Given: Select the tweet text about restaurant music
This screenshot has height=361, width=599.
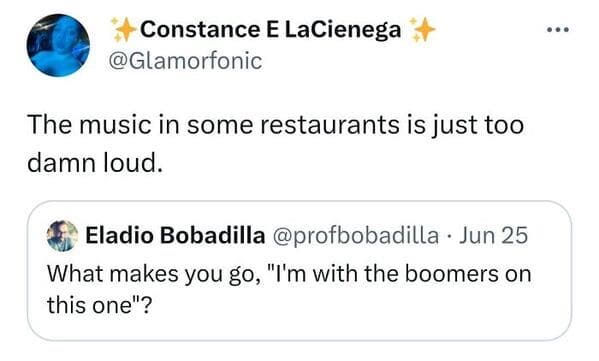Looking at the screenshot, I should pos(275,144).
